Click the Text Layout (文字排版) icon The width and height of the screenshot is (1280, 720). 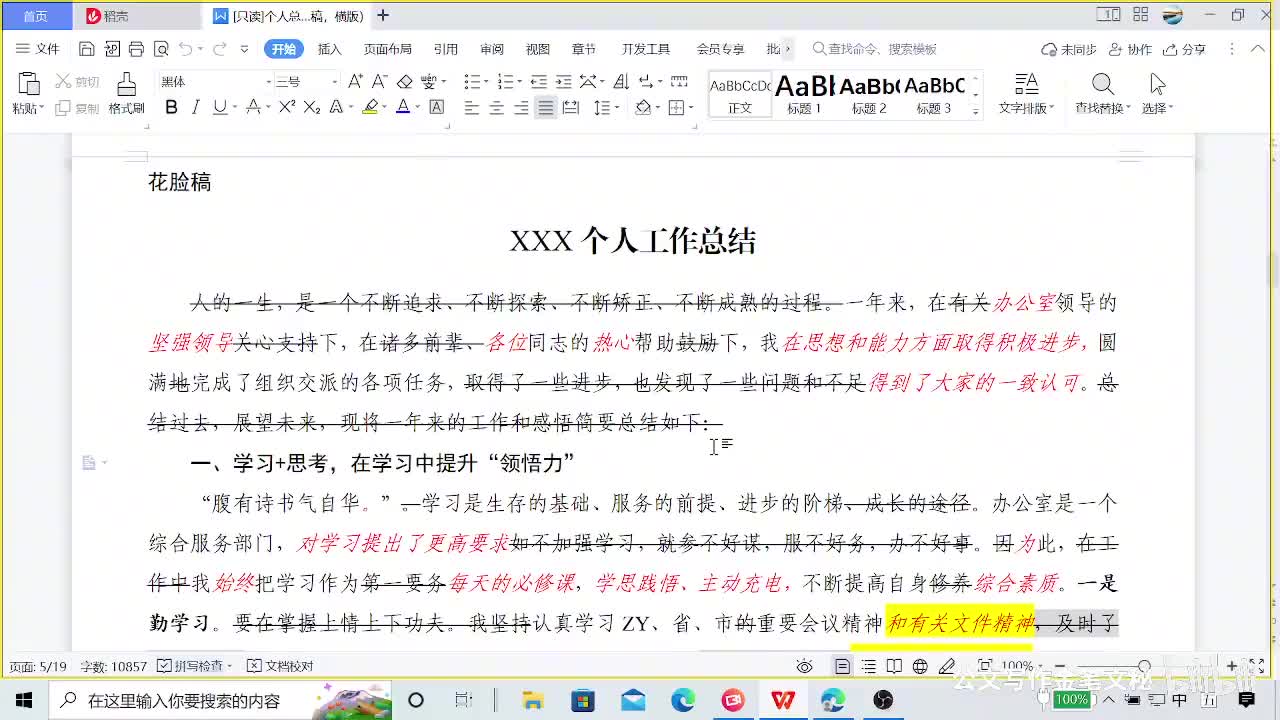[x=1026, y=94]
